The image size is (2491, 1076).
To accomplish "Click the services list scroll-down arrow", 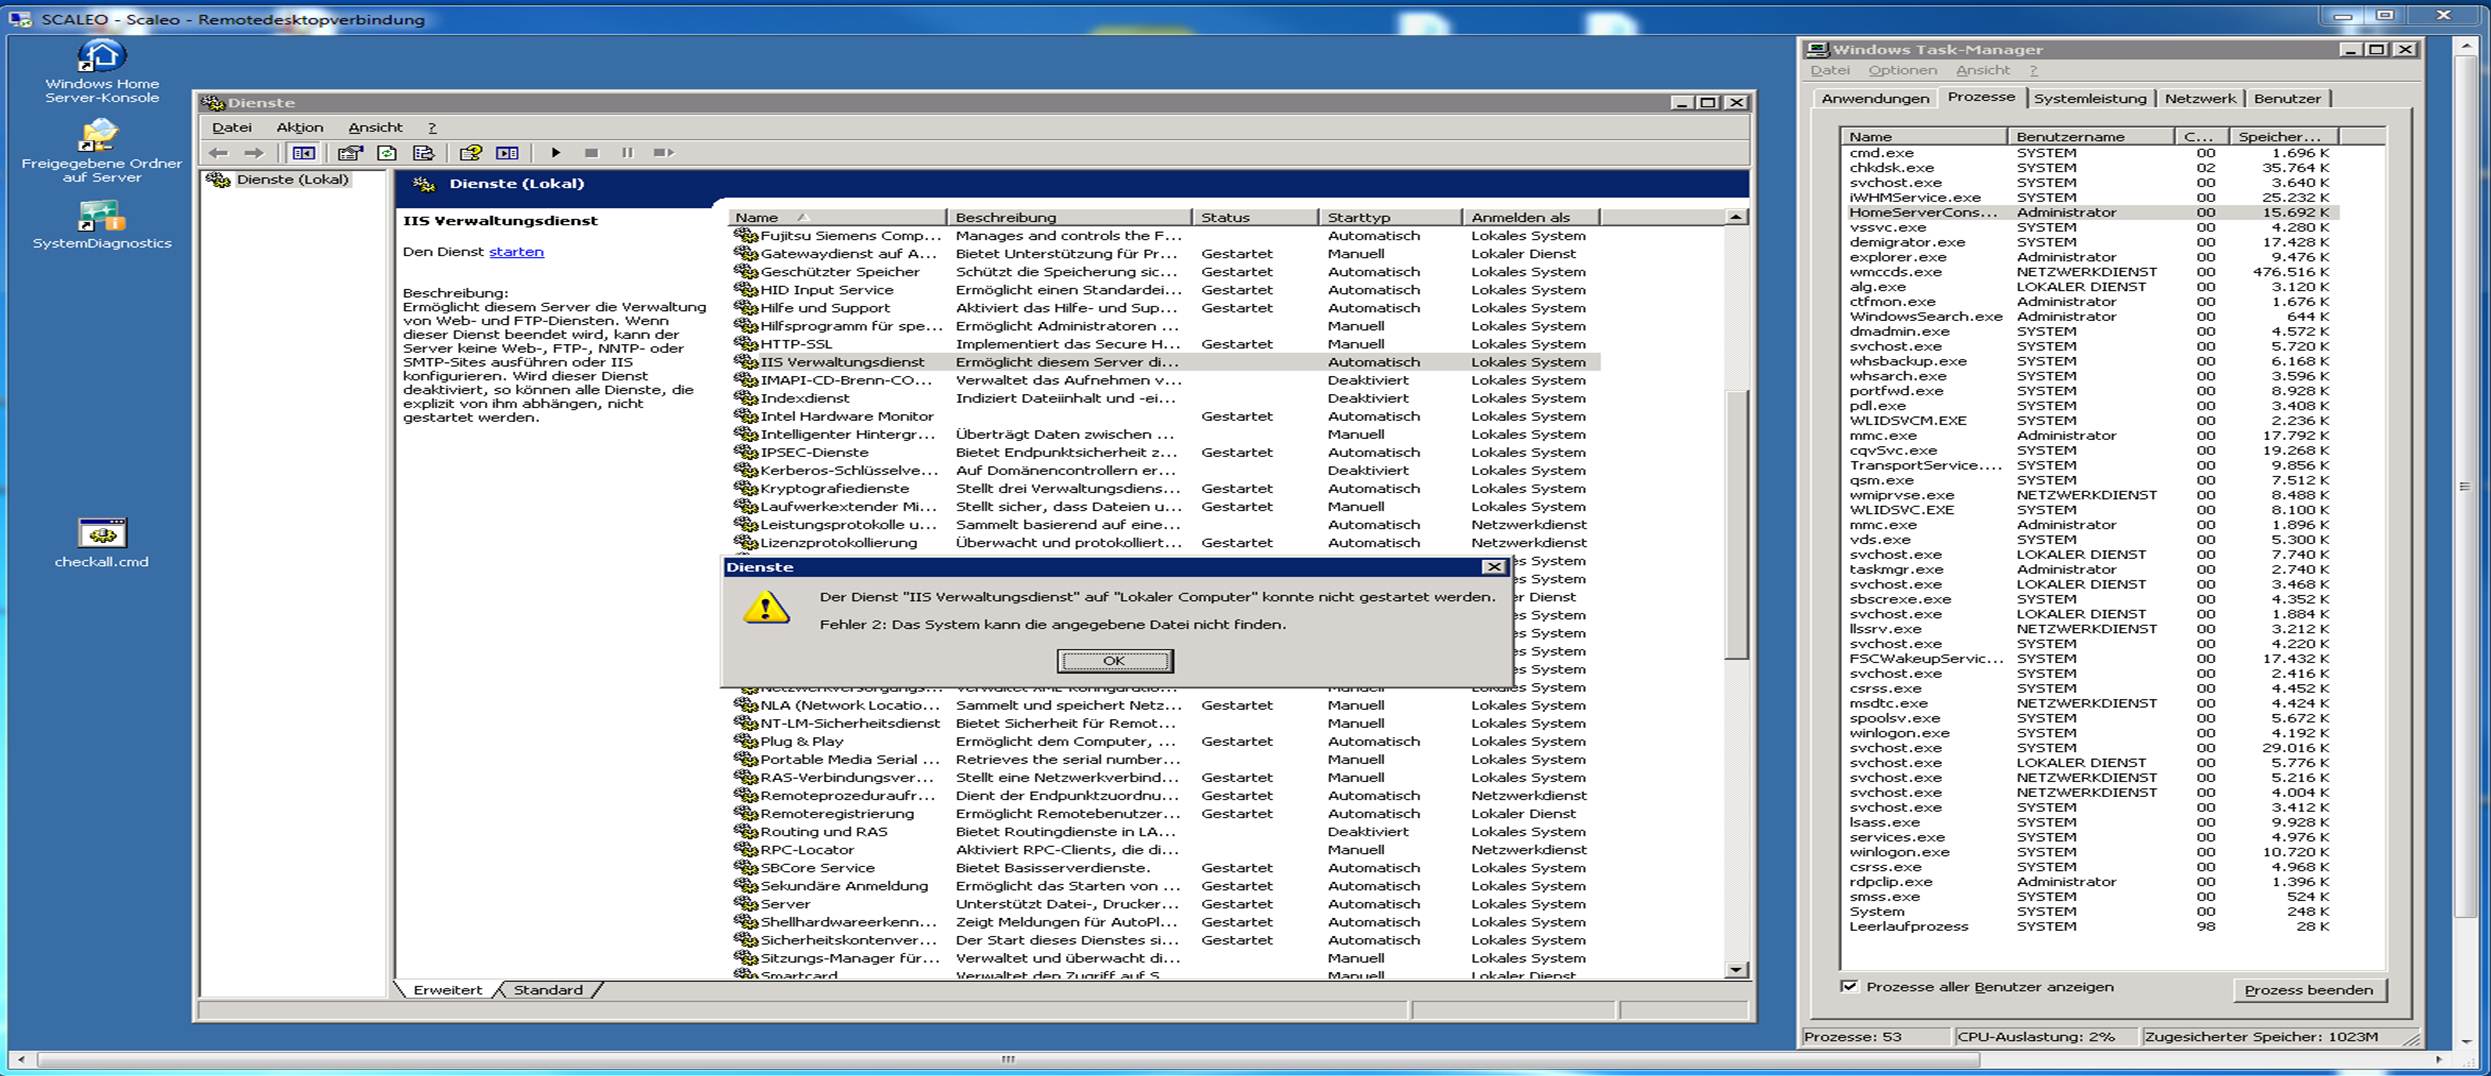I will 1736,970.
